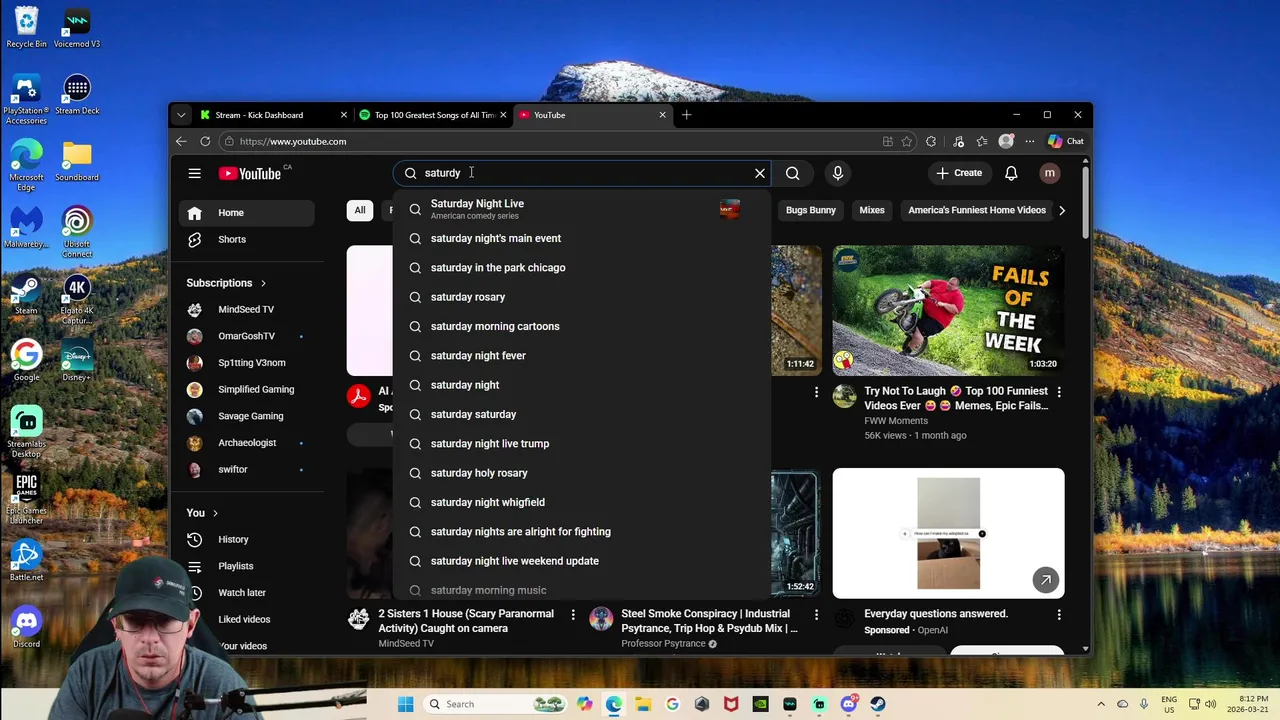The height and width of the screenshot is (720, 1280).
Task: Select America's Funniest Home Videos chip
Action: [x=977, y=210]
